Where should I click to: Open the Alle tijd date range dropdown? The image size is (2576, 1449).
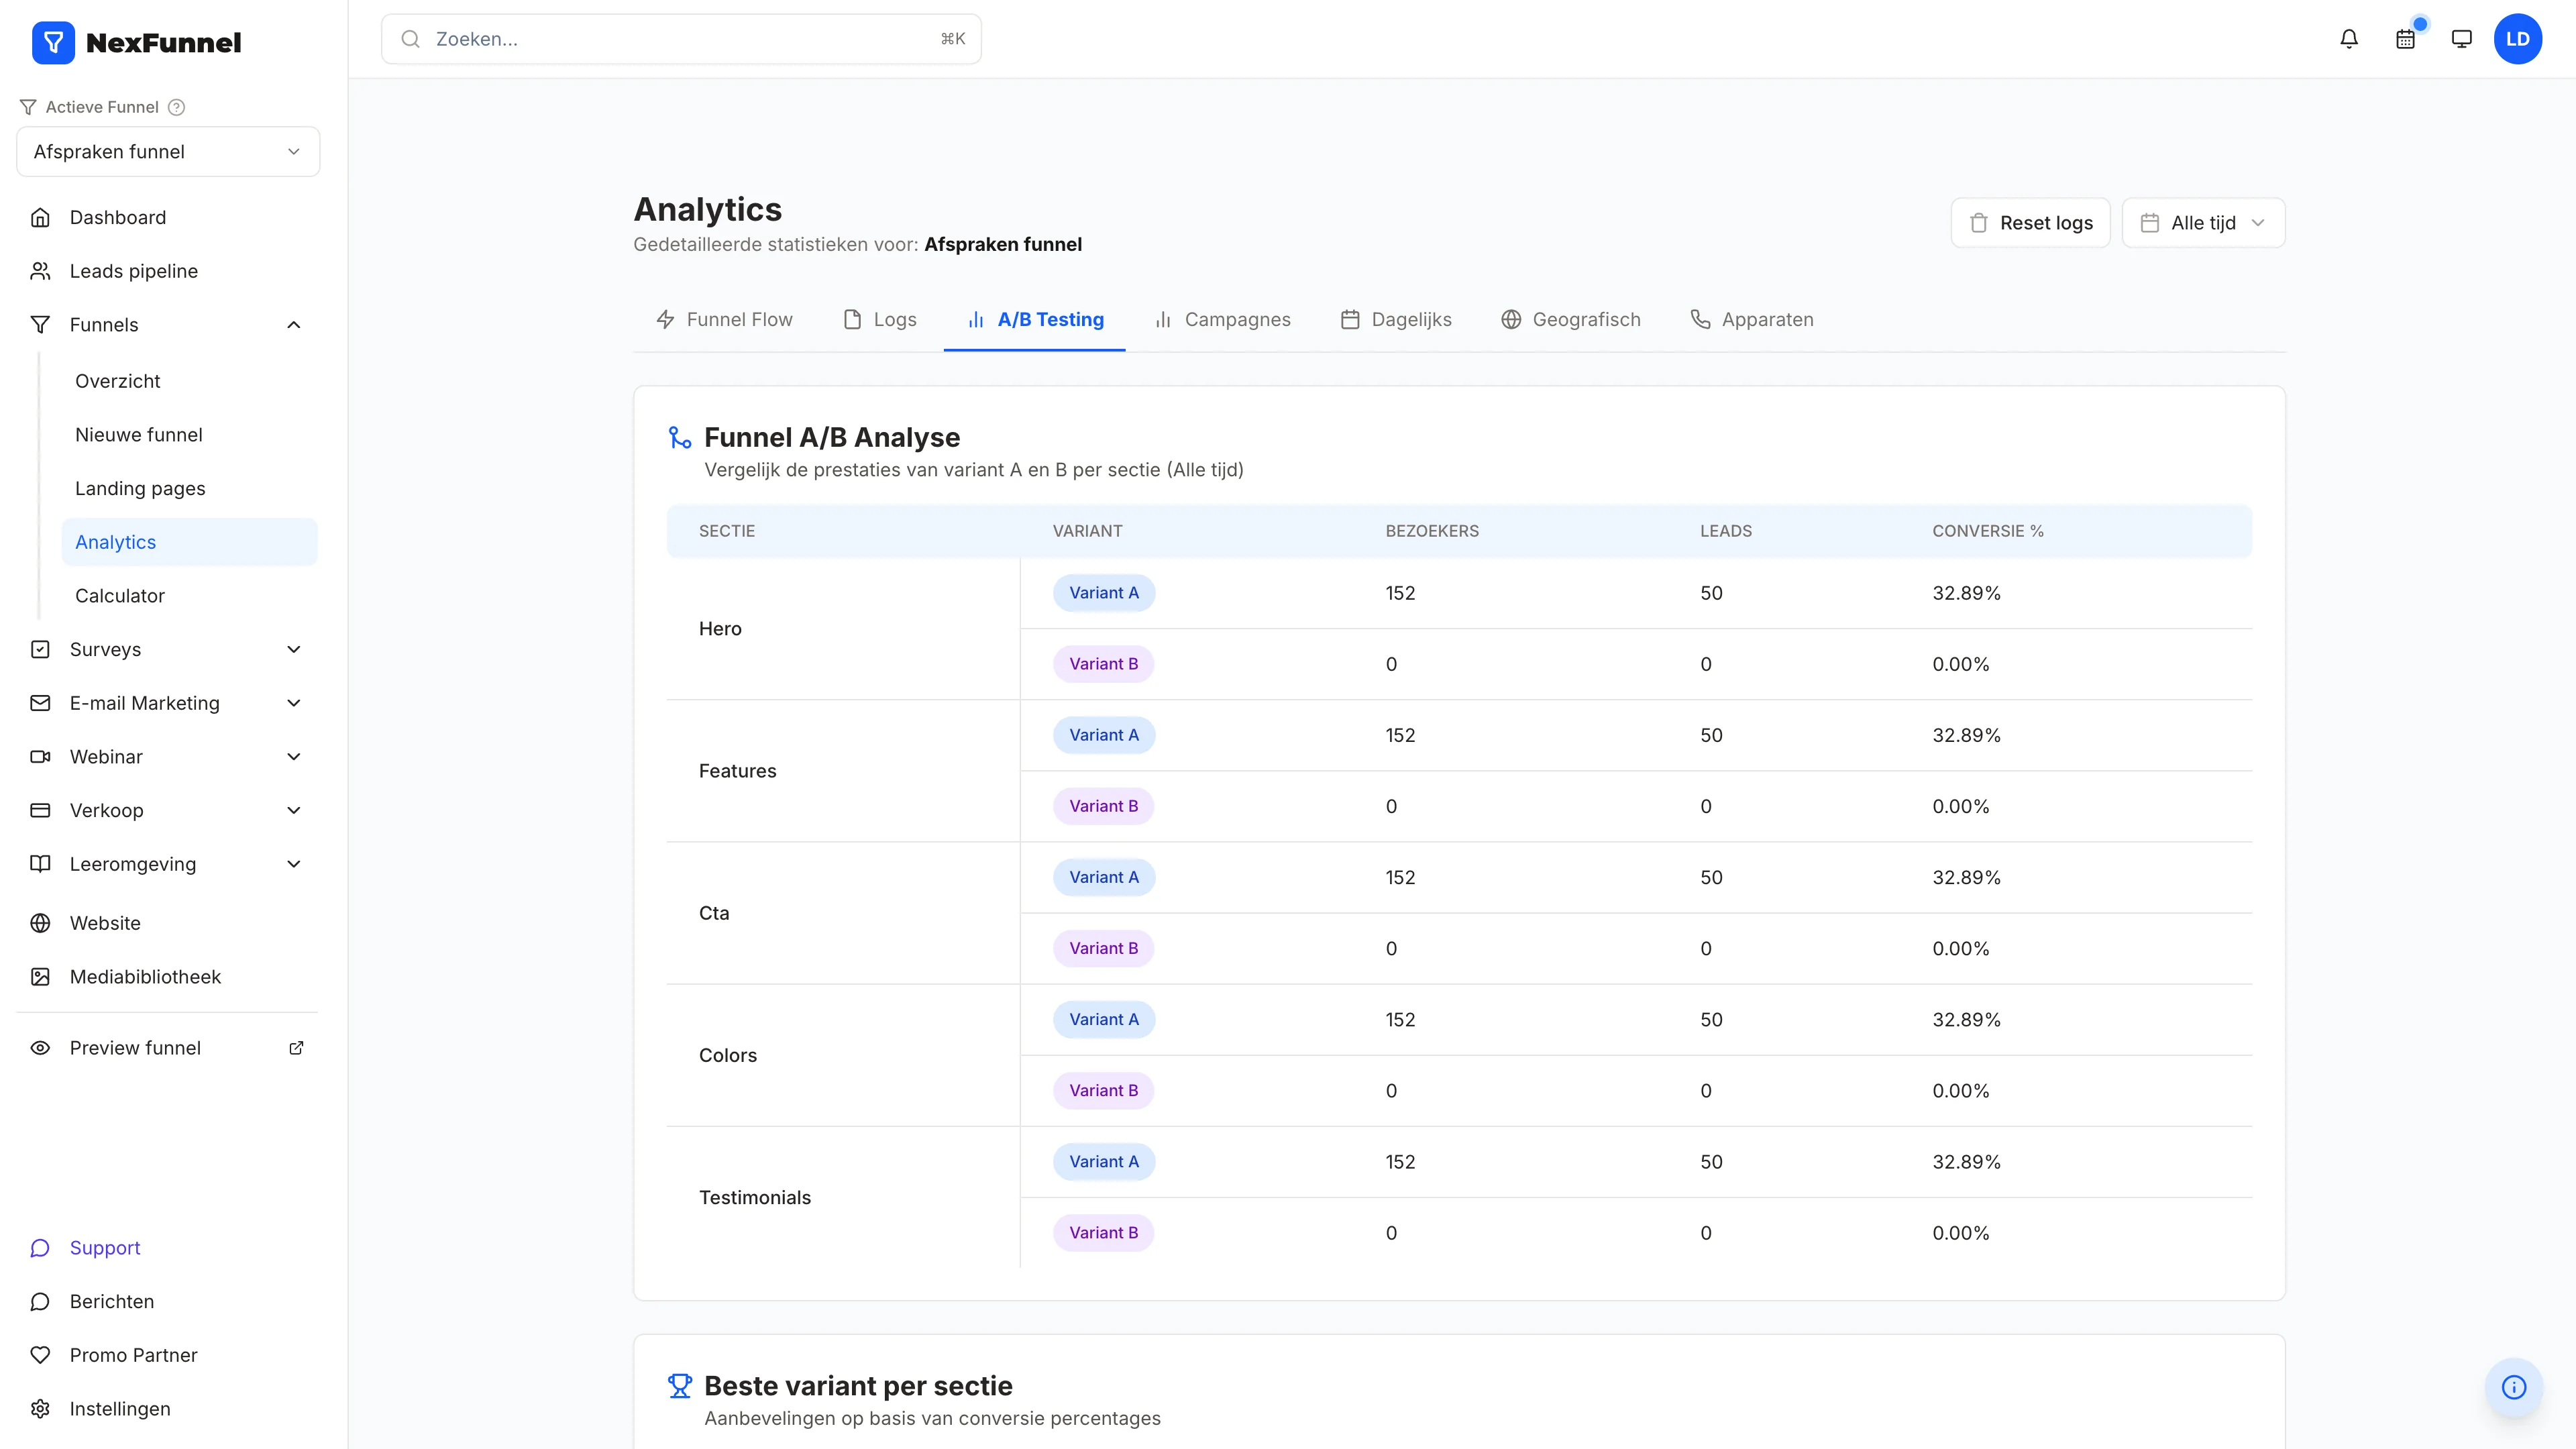click(2203, 223)
